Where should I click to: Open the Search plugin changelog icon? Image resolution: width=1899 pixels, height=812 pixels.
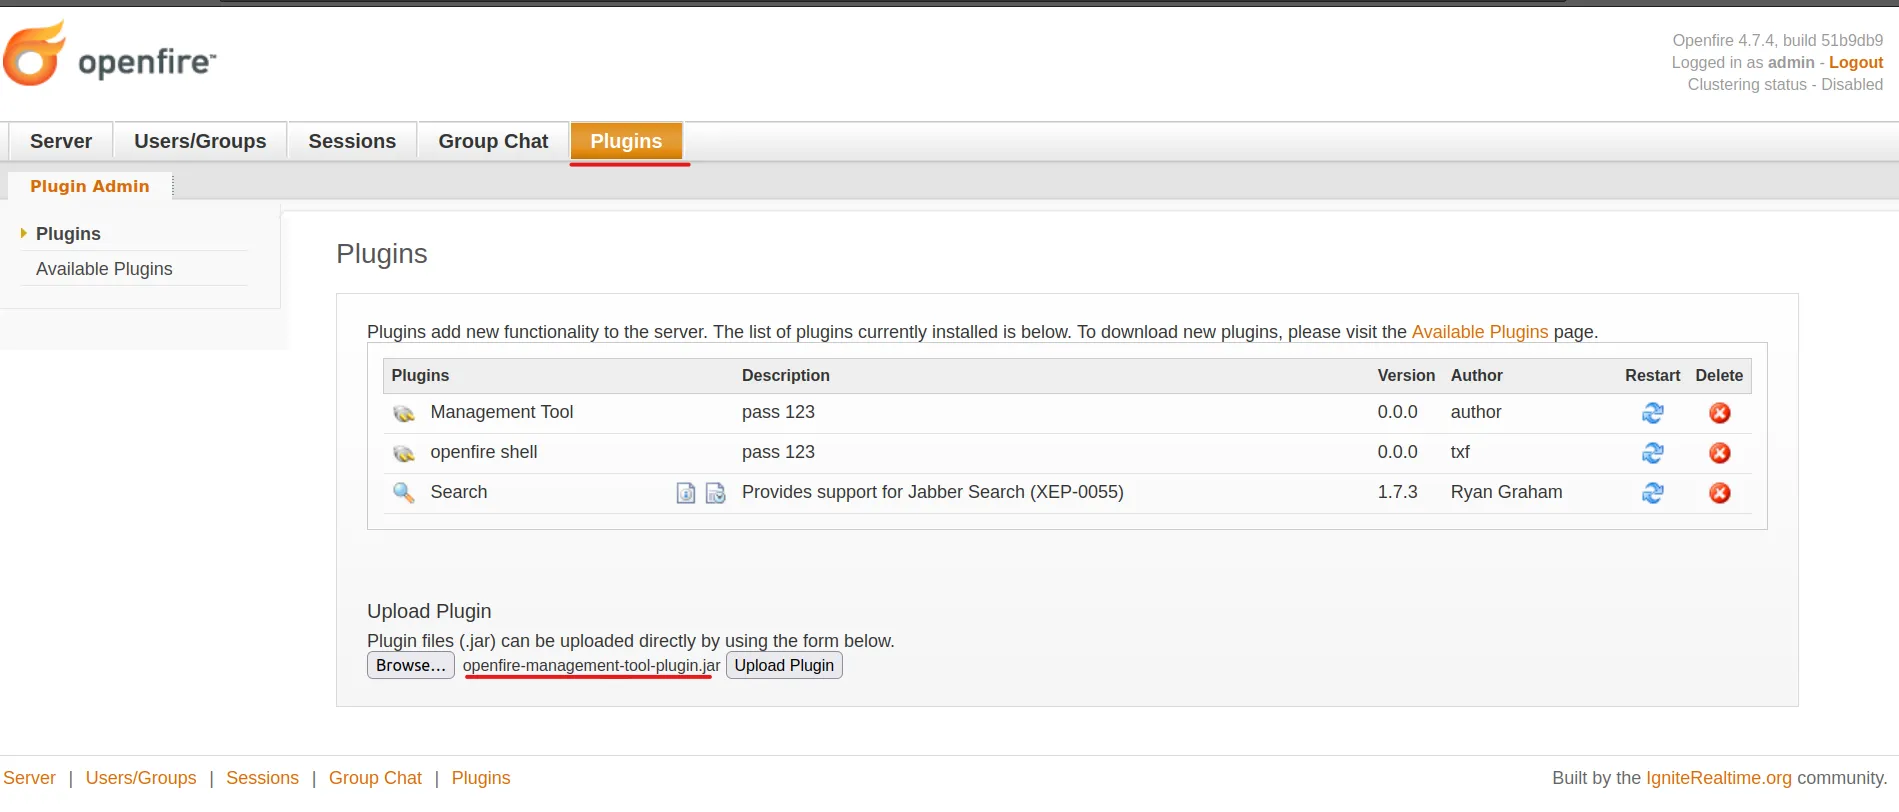[x=715, y=493]
